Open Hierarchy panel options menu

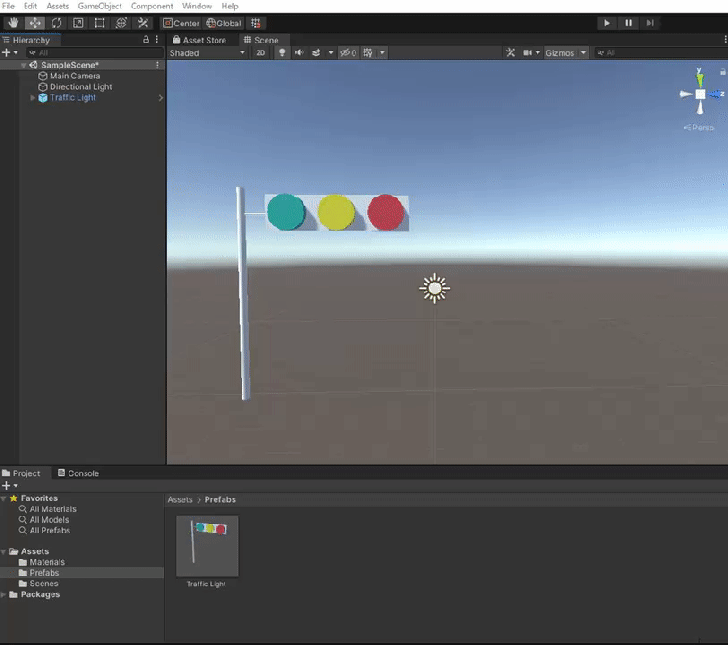coord(157,39)
